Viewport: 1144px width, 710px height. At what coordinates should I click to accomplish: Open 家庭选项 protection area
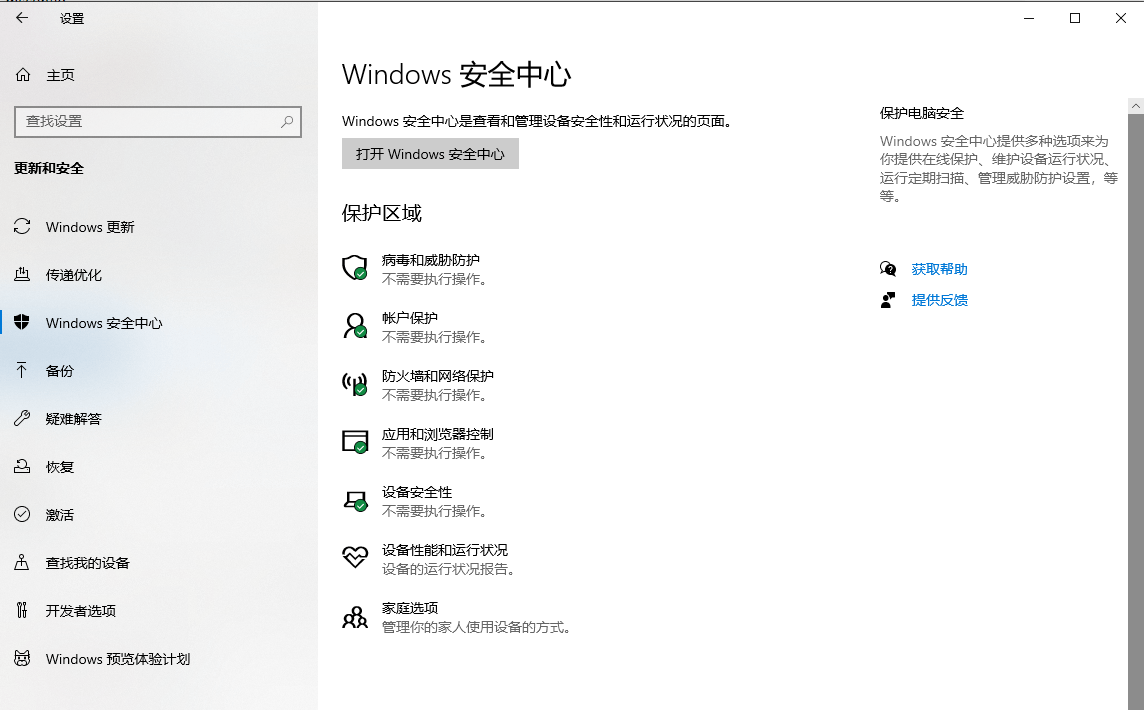click(457, 617)
